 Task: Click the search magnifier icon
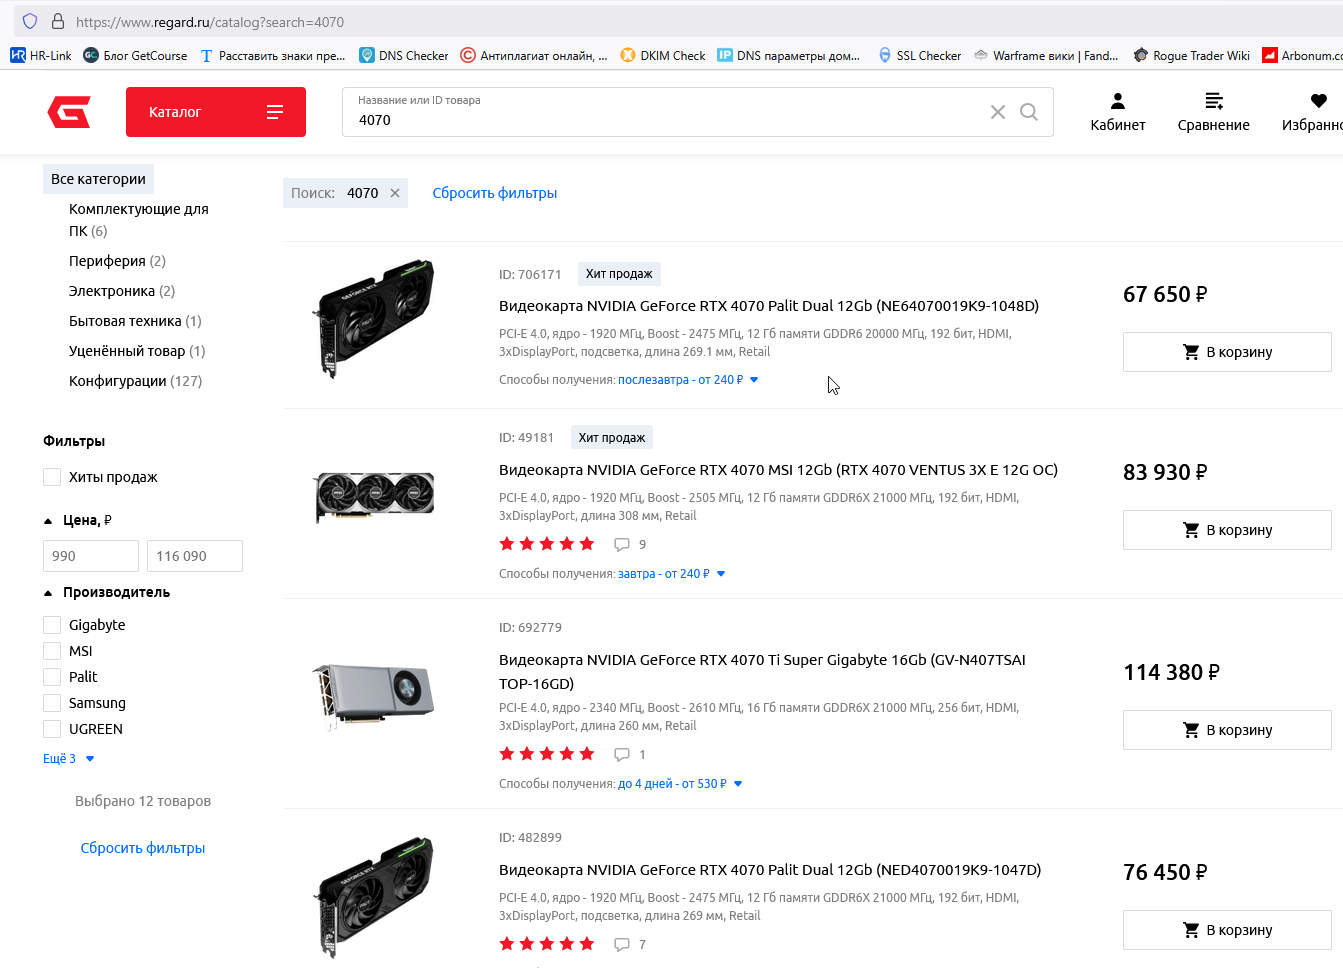(1028, 112)
